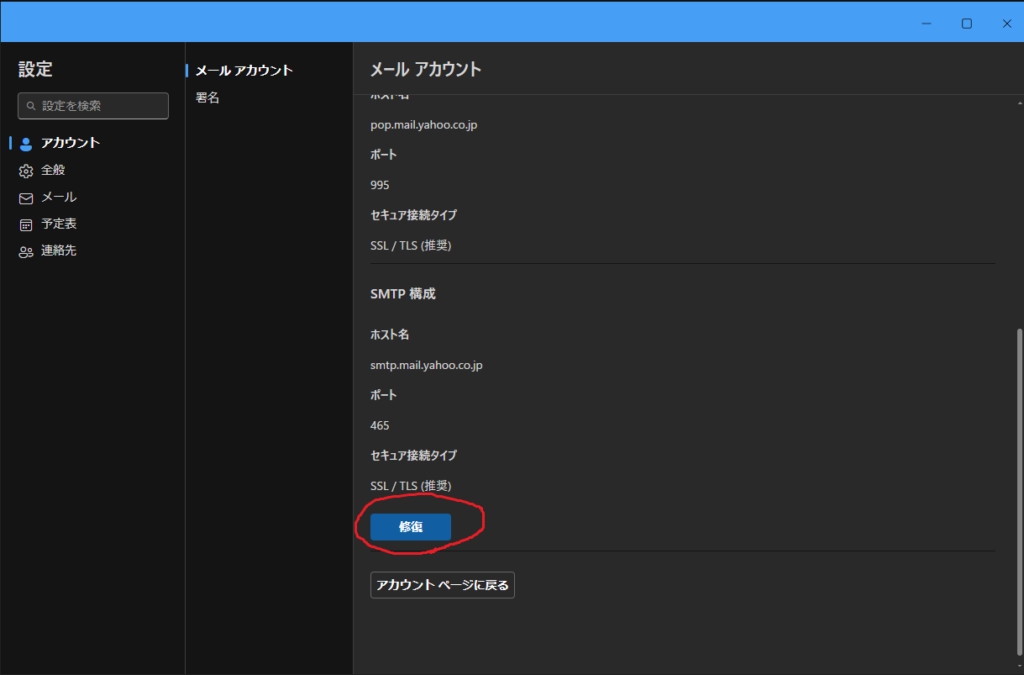Maximize the settings window

tap(967, 23)
